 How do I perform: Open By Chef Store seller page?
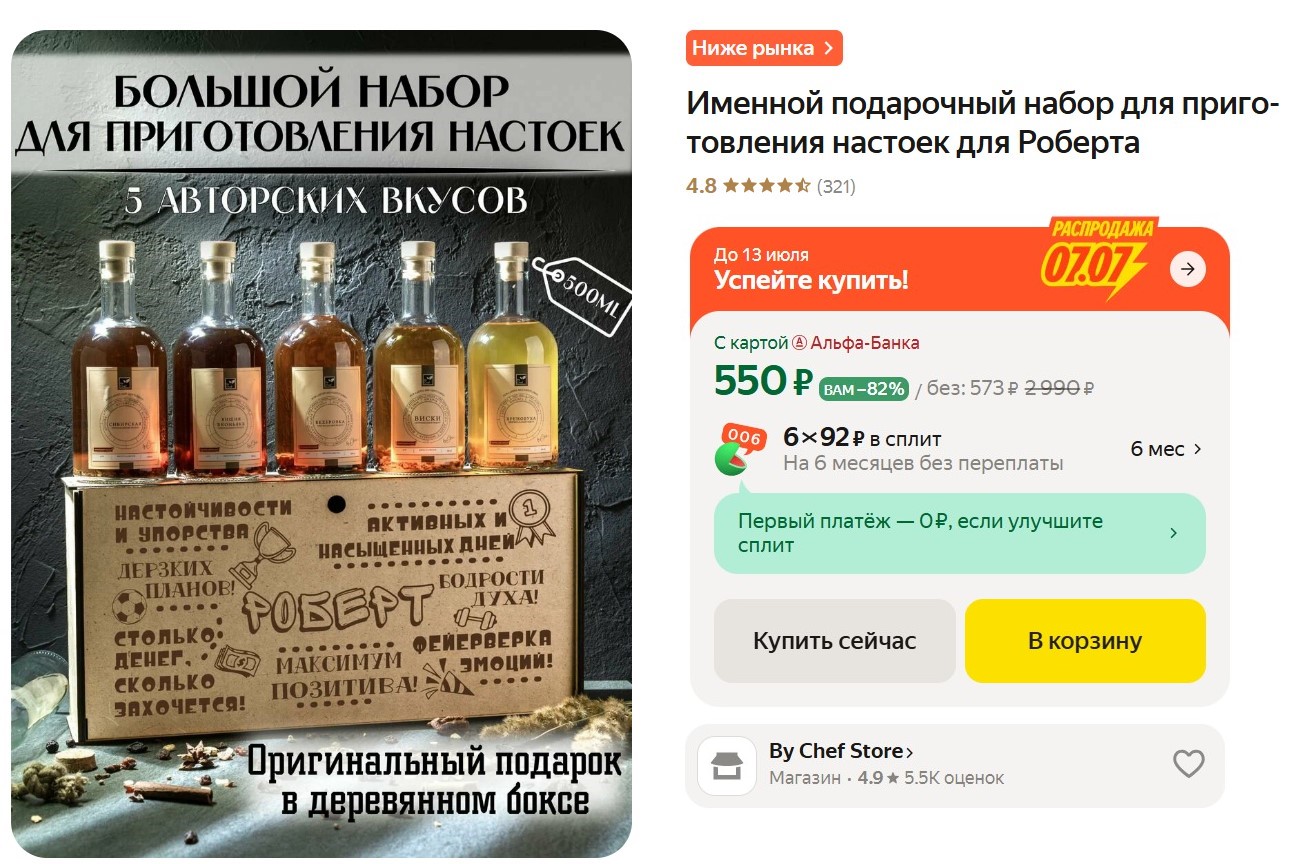coord(841,751)
